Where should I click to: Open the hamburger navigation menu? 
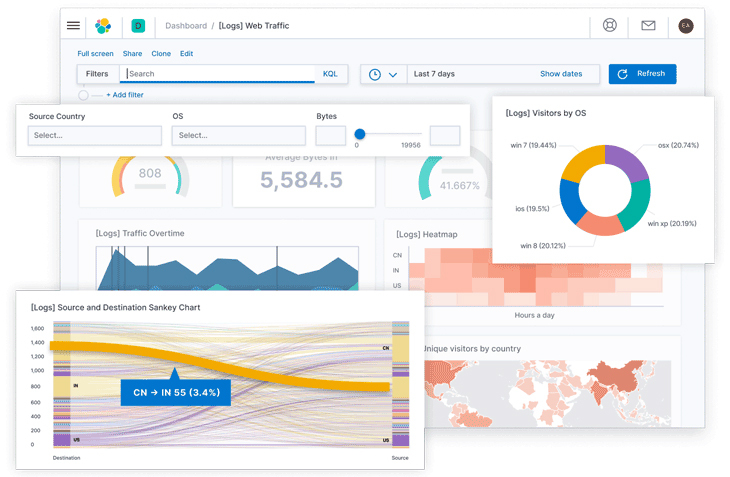click(73, 26)
